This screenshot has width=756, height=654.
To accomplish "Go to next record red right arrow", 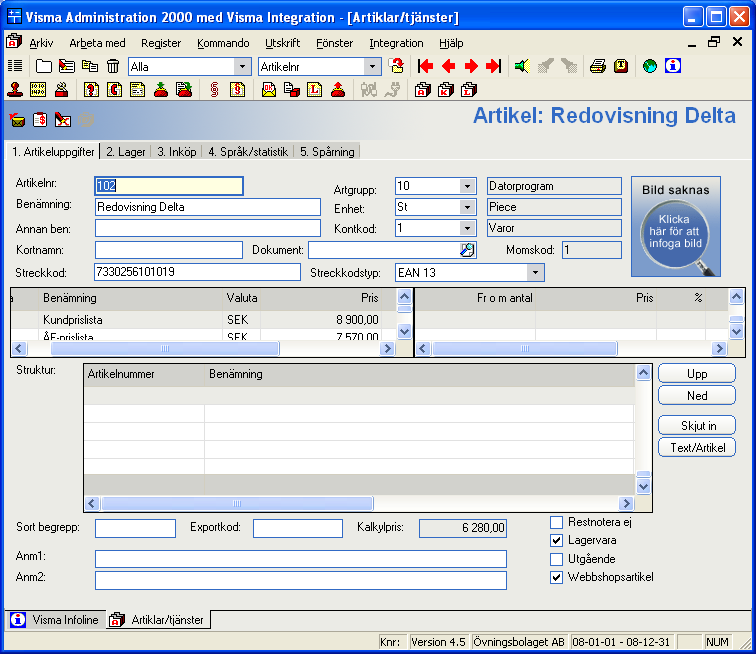I will point(471,66).
